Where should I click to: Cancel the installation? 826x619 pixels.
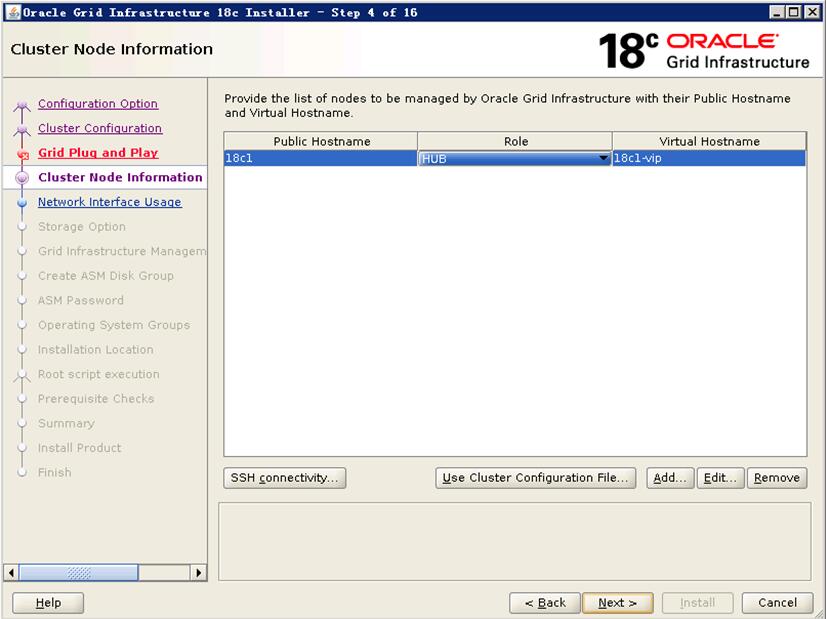click(777, 603)
